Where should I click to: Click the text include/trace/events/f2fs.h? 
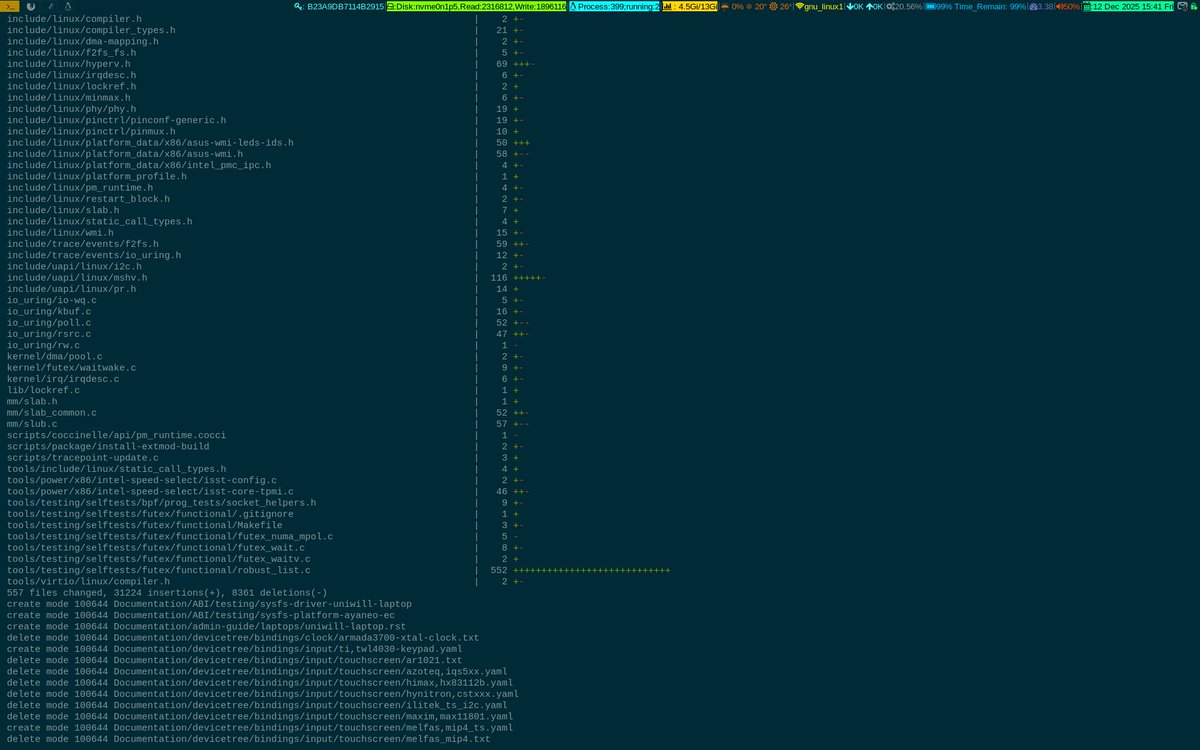(83, 244)
